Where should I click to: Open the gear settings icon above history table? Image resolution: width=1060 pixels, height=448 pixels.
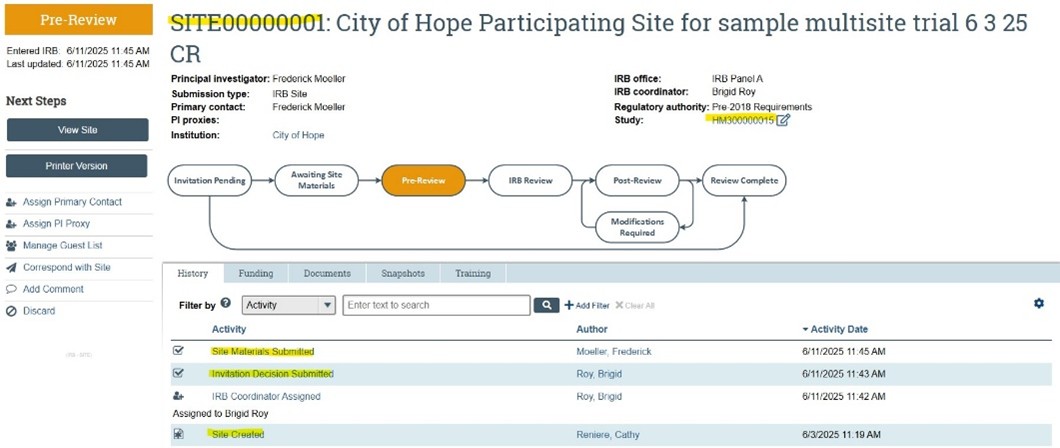(1038, 303)
